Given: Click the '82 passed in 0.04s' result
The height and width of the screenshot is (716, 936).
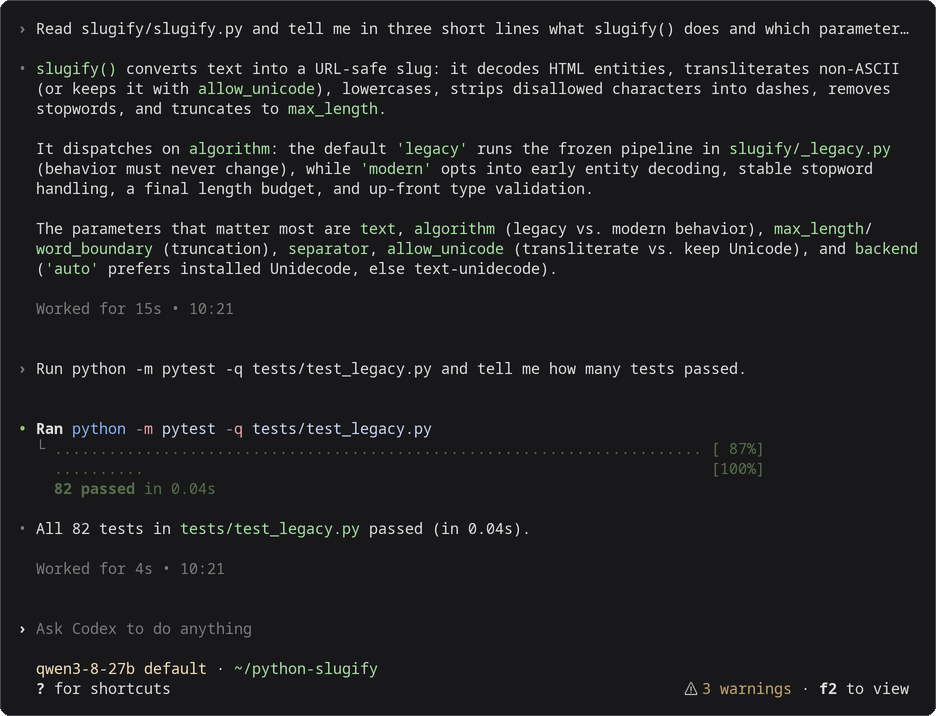Looking at the screenshot, I should pyautogui.click(x=134, y=489).
